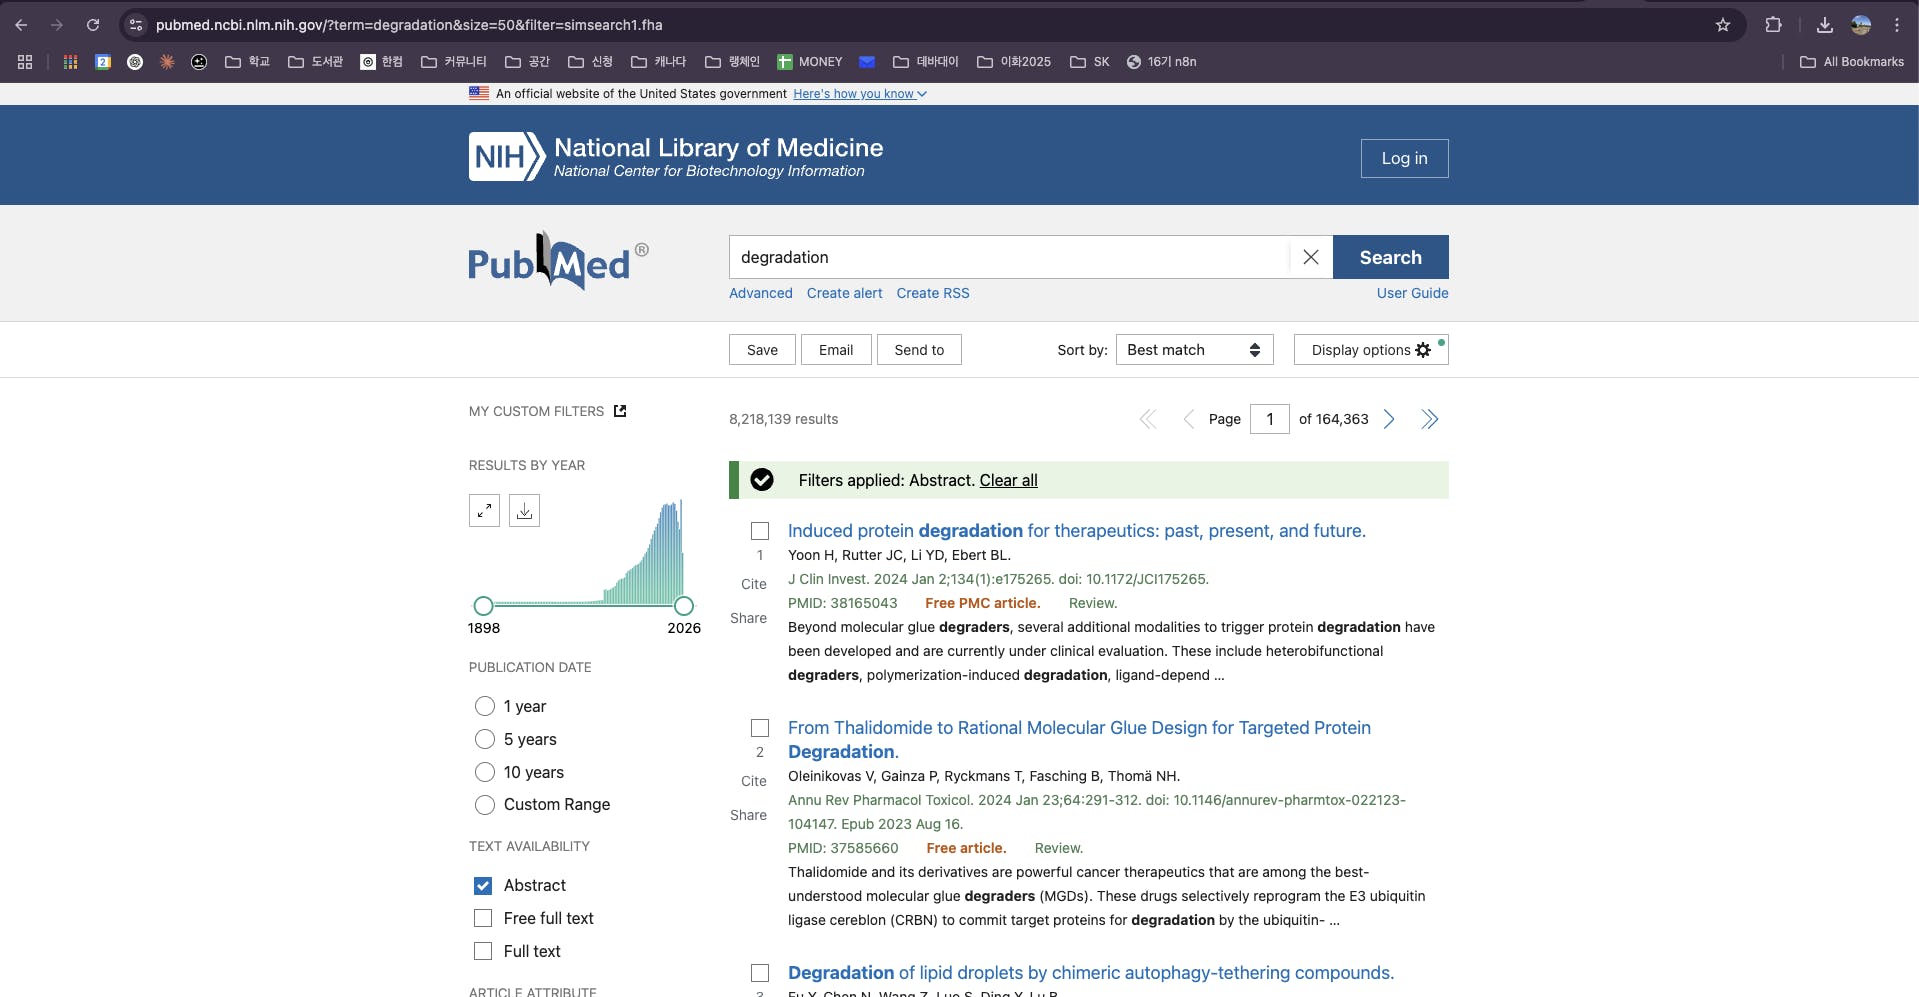Open the Chrome profile avatar

point(1861,25)
